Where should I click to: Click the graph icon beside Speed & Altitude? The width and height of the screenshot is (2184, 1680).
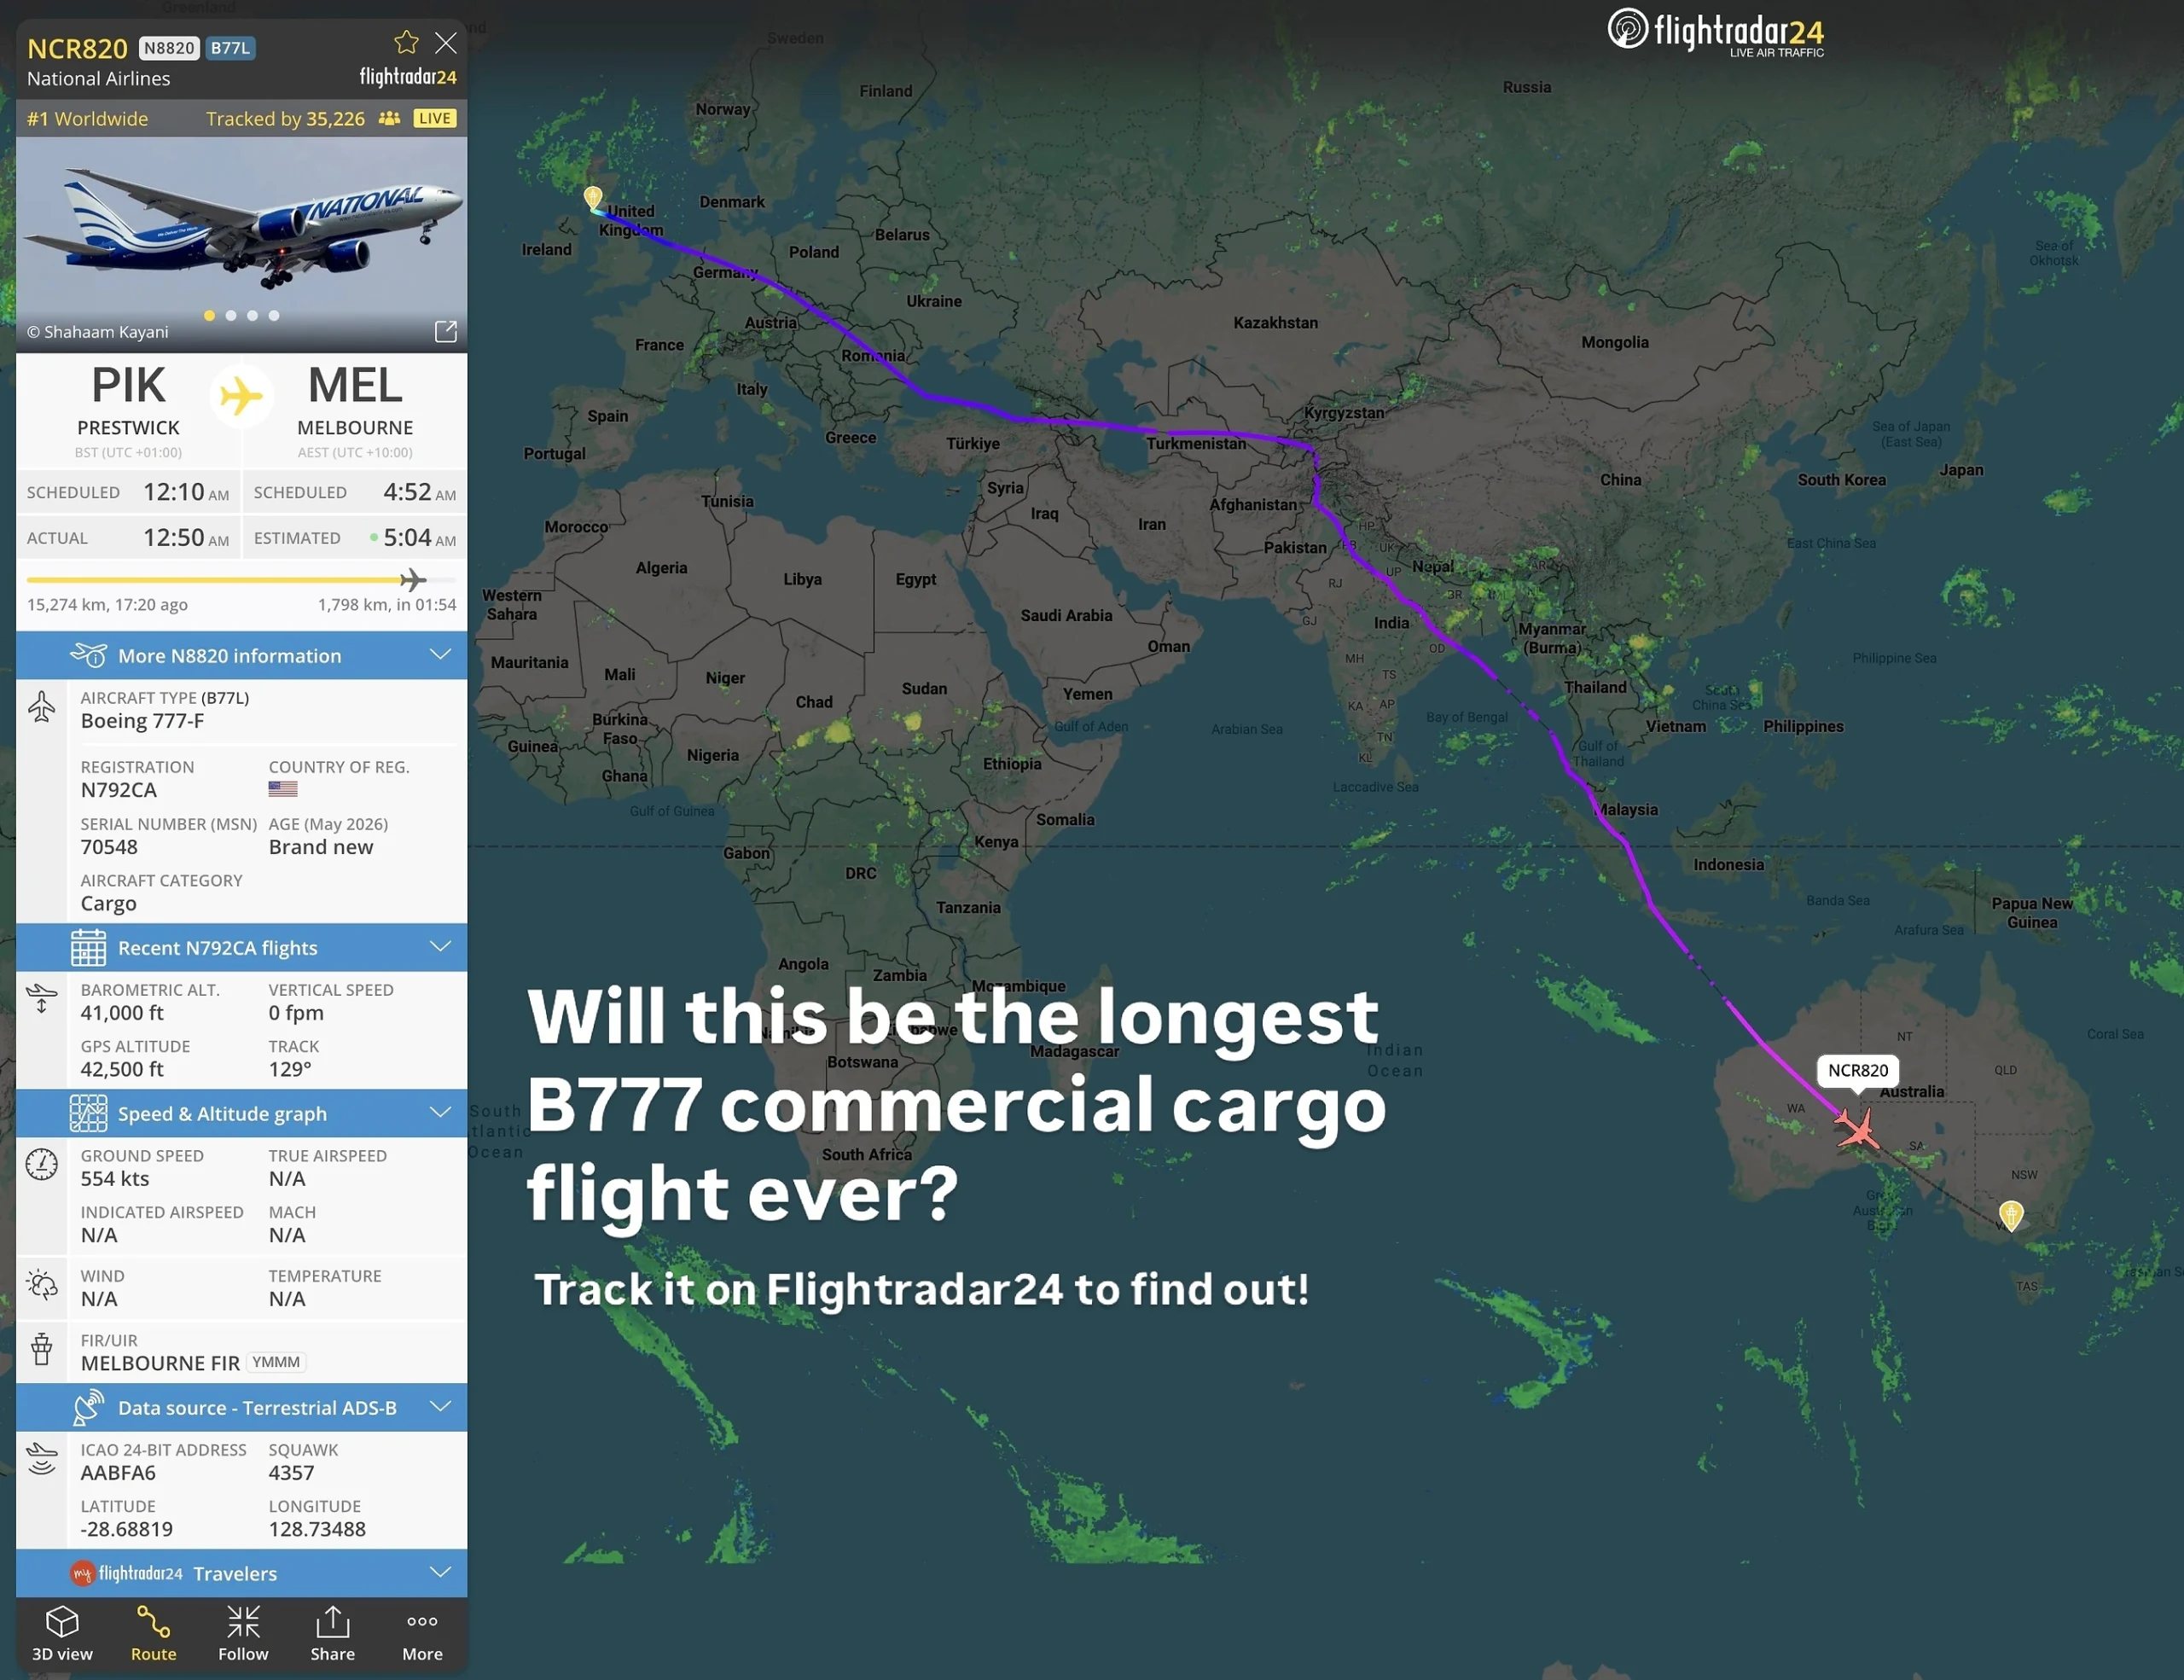pyautogui.click(x=88, y=1113)
